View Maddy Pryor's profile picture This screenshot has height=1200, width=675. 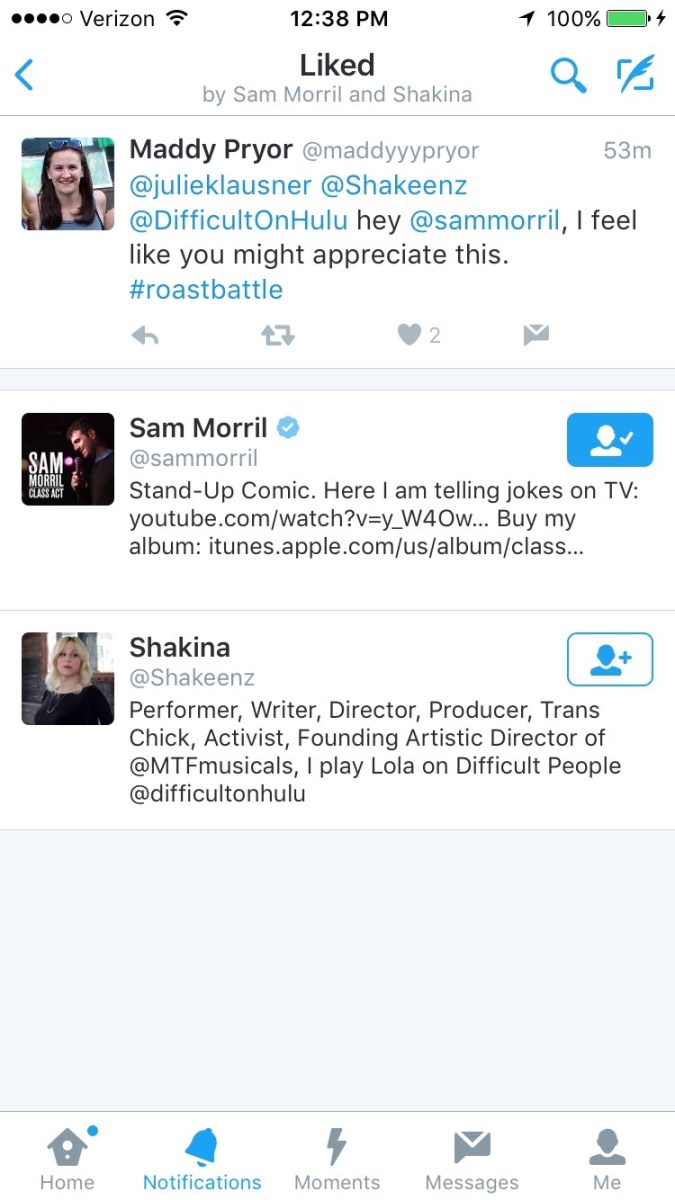tap(68, 184)
